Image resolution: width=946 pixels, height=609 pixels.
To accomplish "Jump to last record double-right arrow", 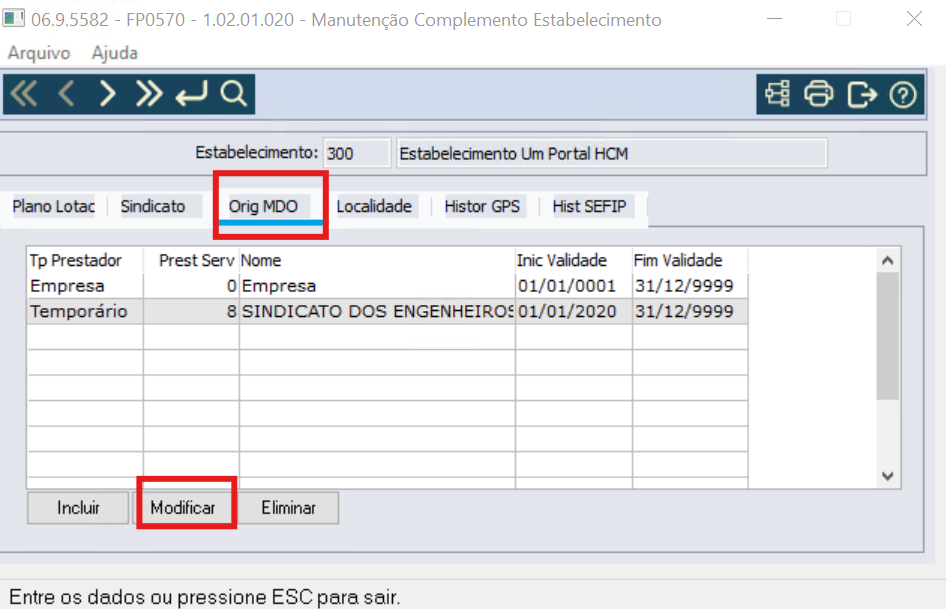I will 148,94.
